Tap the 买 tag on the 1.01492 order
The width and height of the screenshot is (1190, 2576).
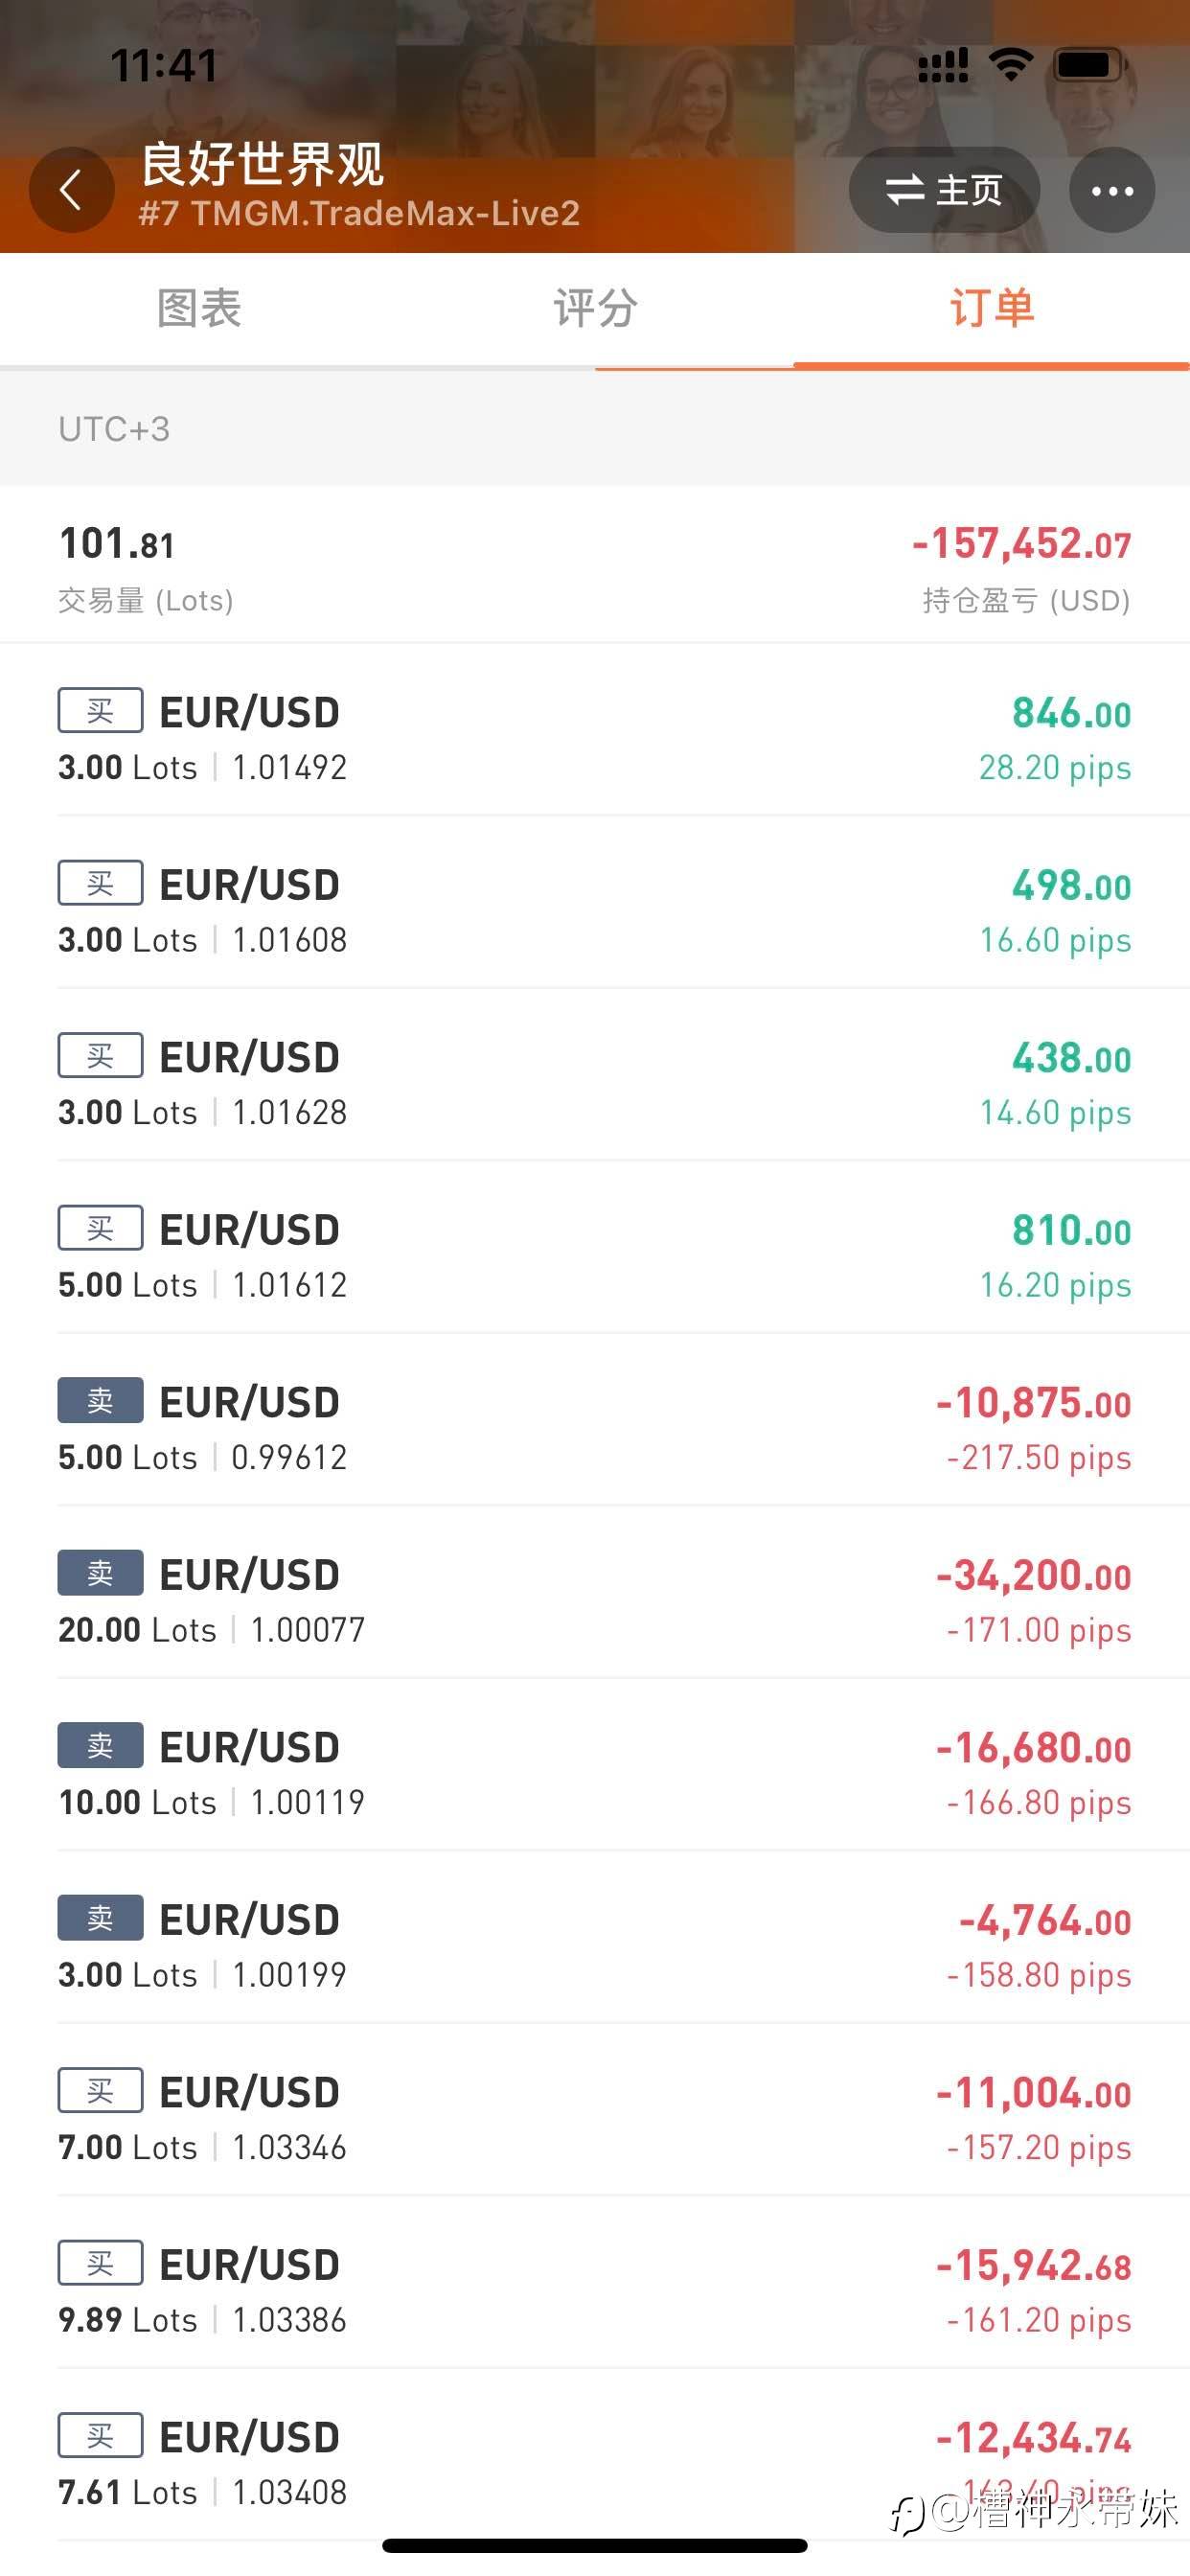pyautogui.click(x=100, y=710)
